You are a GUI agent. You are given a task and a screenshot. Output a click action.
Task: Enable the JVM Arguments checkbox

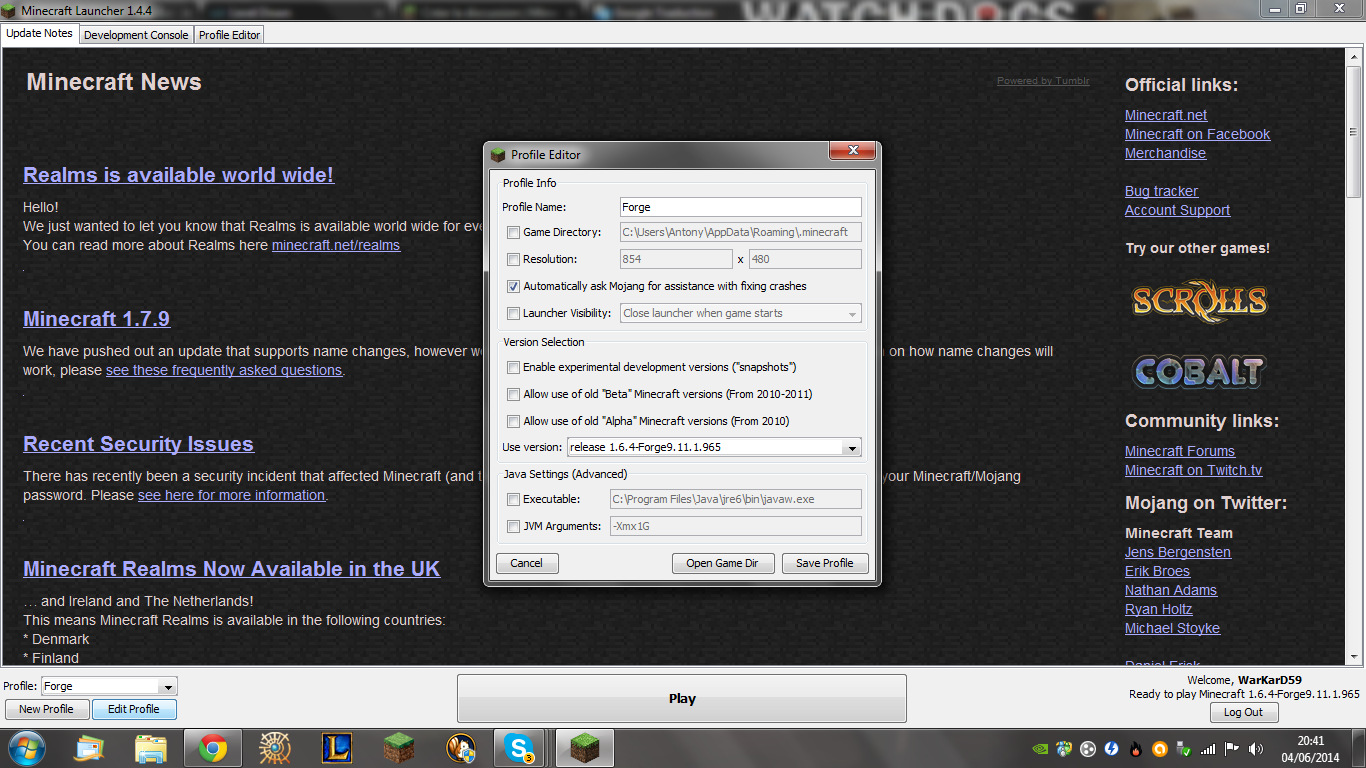click(514, 526)
